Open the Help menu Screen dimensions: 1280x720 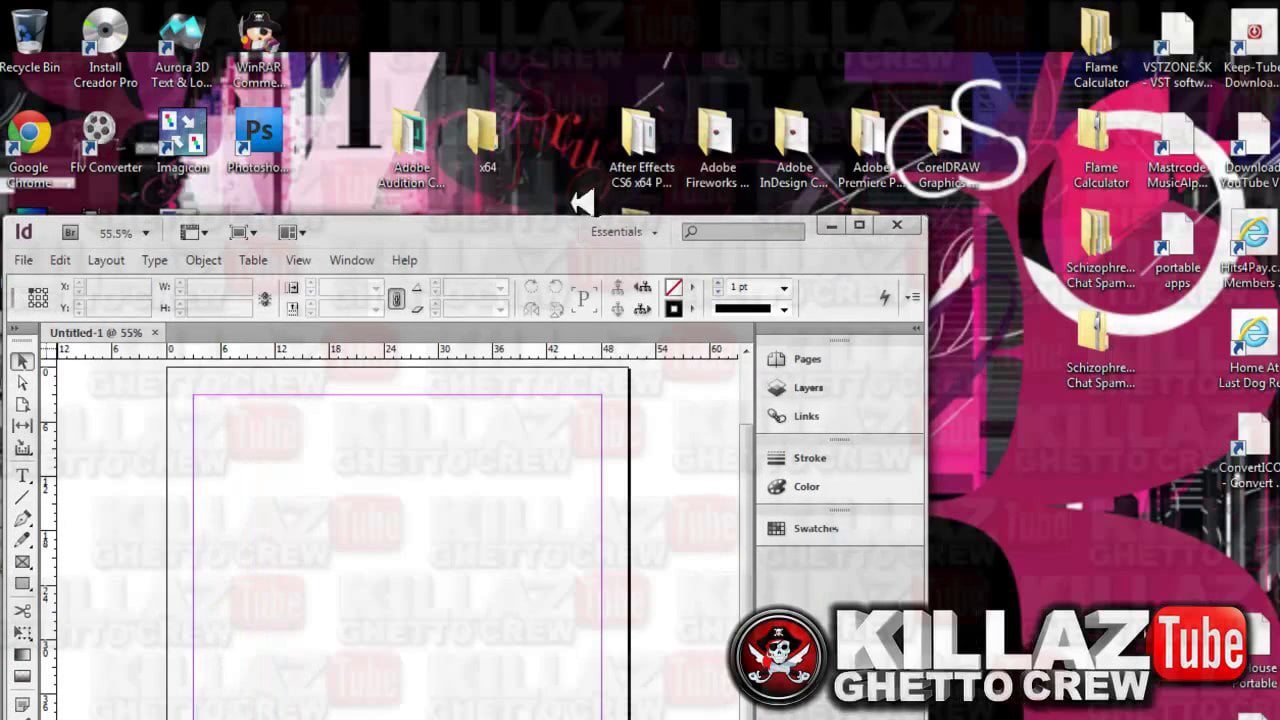404,260
